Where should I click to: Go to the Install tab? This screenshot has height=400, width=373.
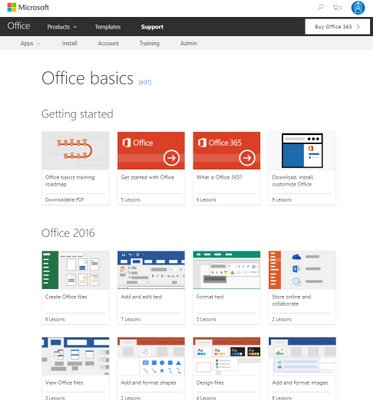click(69, 43)
